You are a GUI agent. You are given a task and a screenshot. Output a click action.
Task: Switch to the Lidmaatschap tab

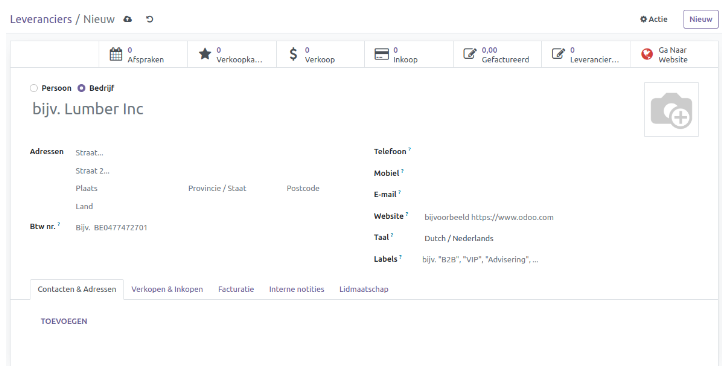pos(364,289)
